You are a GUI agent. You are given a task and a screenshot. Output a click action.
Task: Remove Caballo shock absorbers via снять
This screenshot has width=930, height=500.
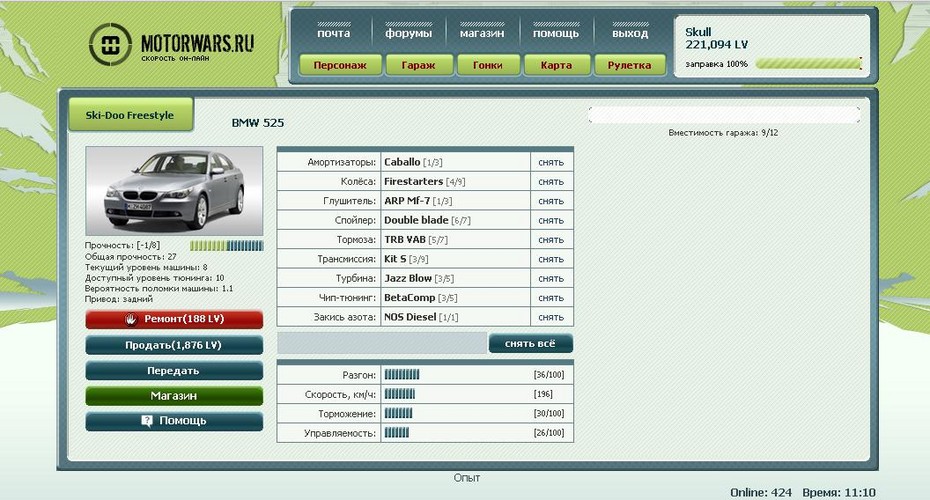click(x=551, y=163)
